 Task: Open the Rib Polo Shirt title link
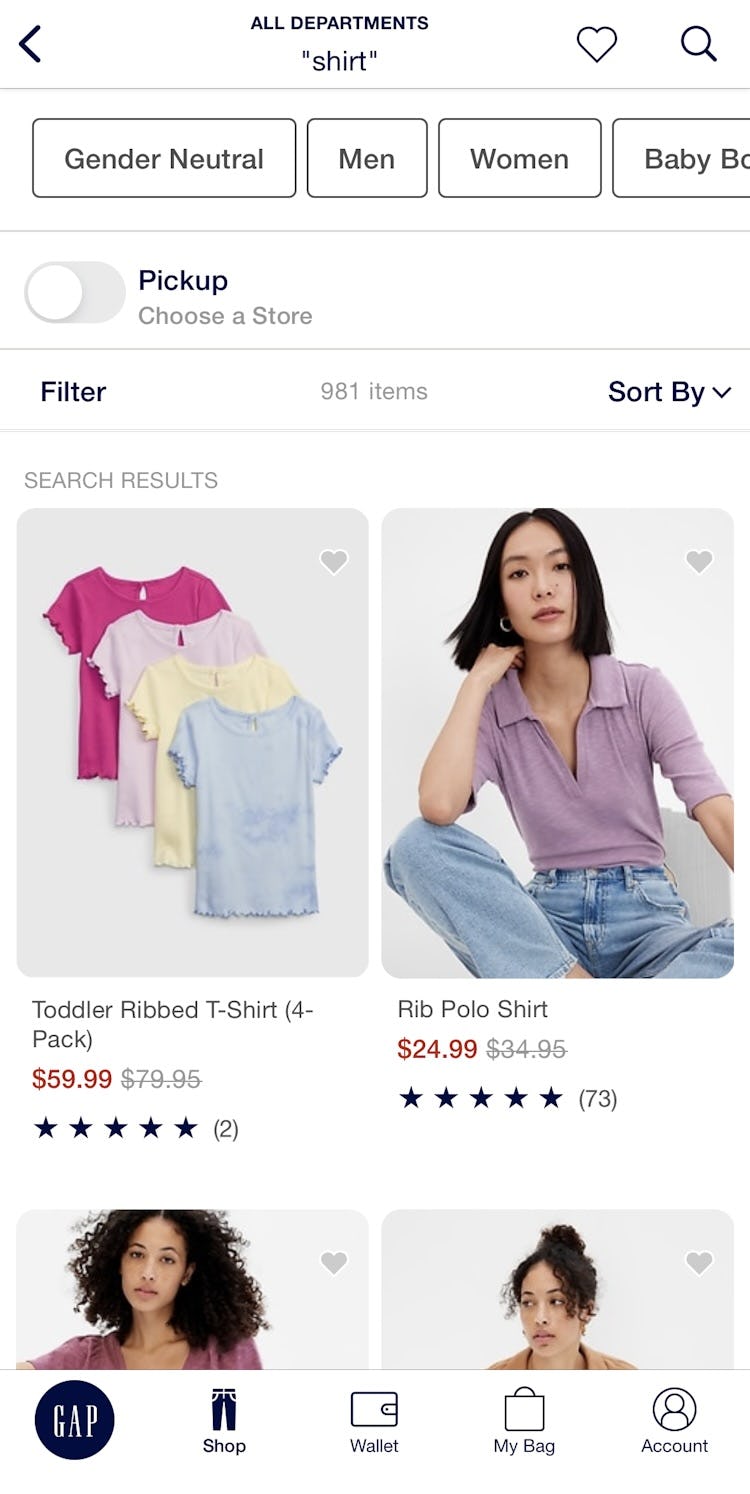click(x=473, y=1009)
